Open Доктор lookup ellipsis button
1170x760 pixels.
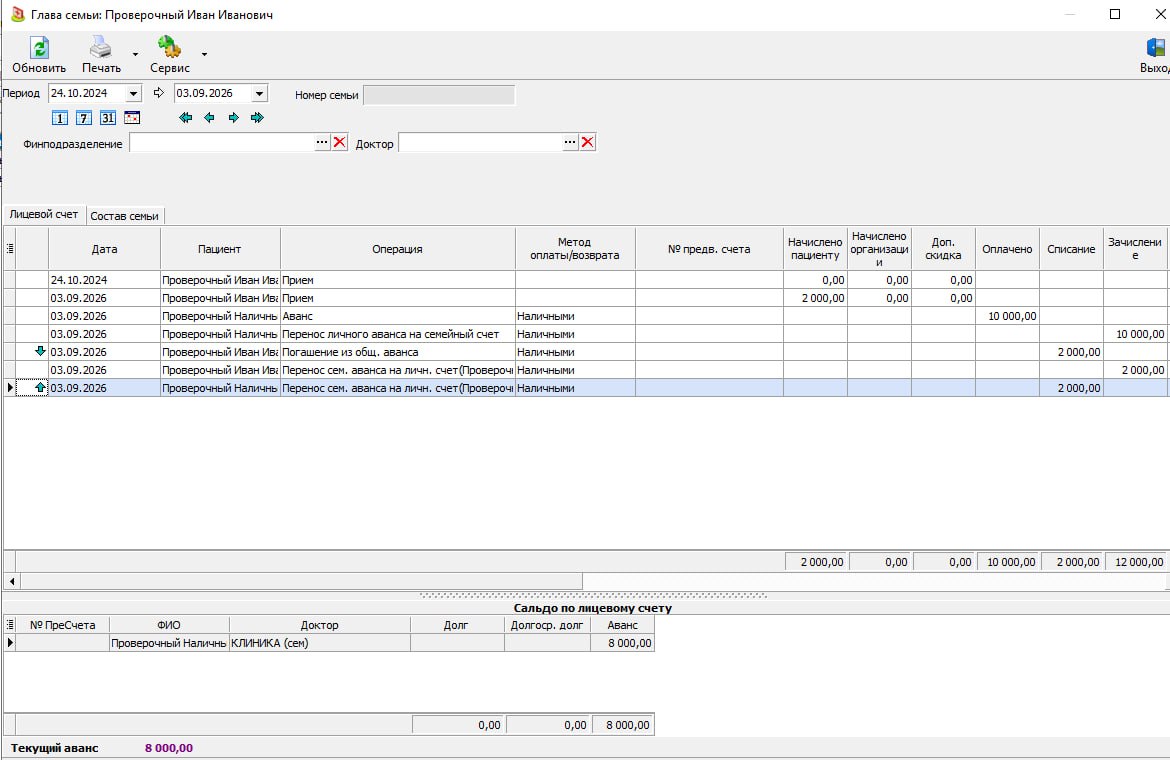point(570,142)
